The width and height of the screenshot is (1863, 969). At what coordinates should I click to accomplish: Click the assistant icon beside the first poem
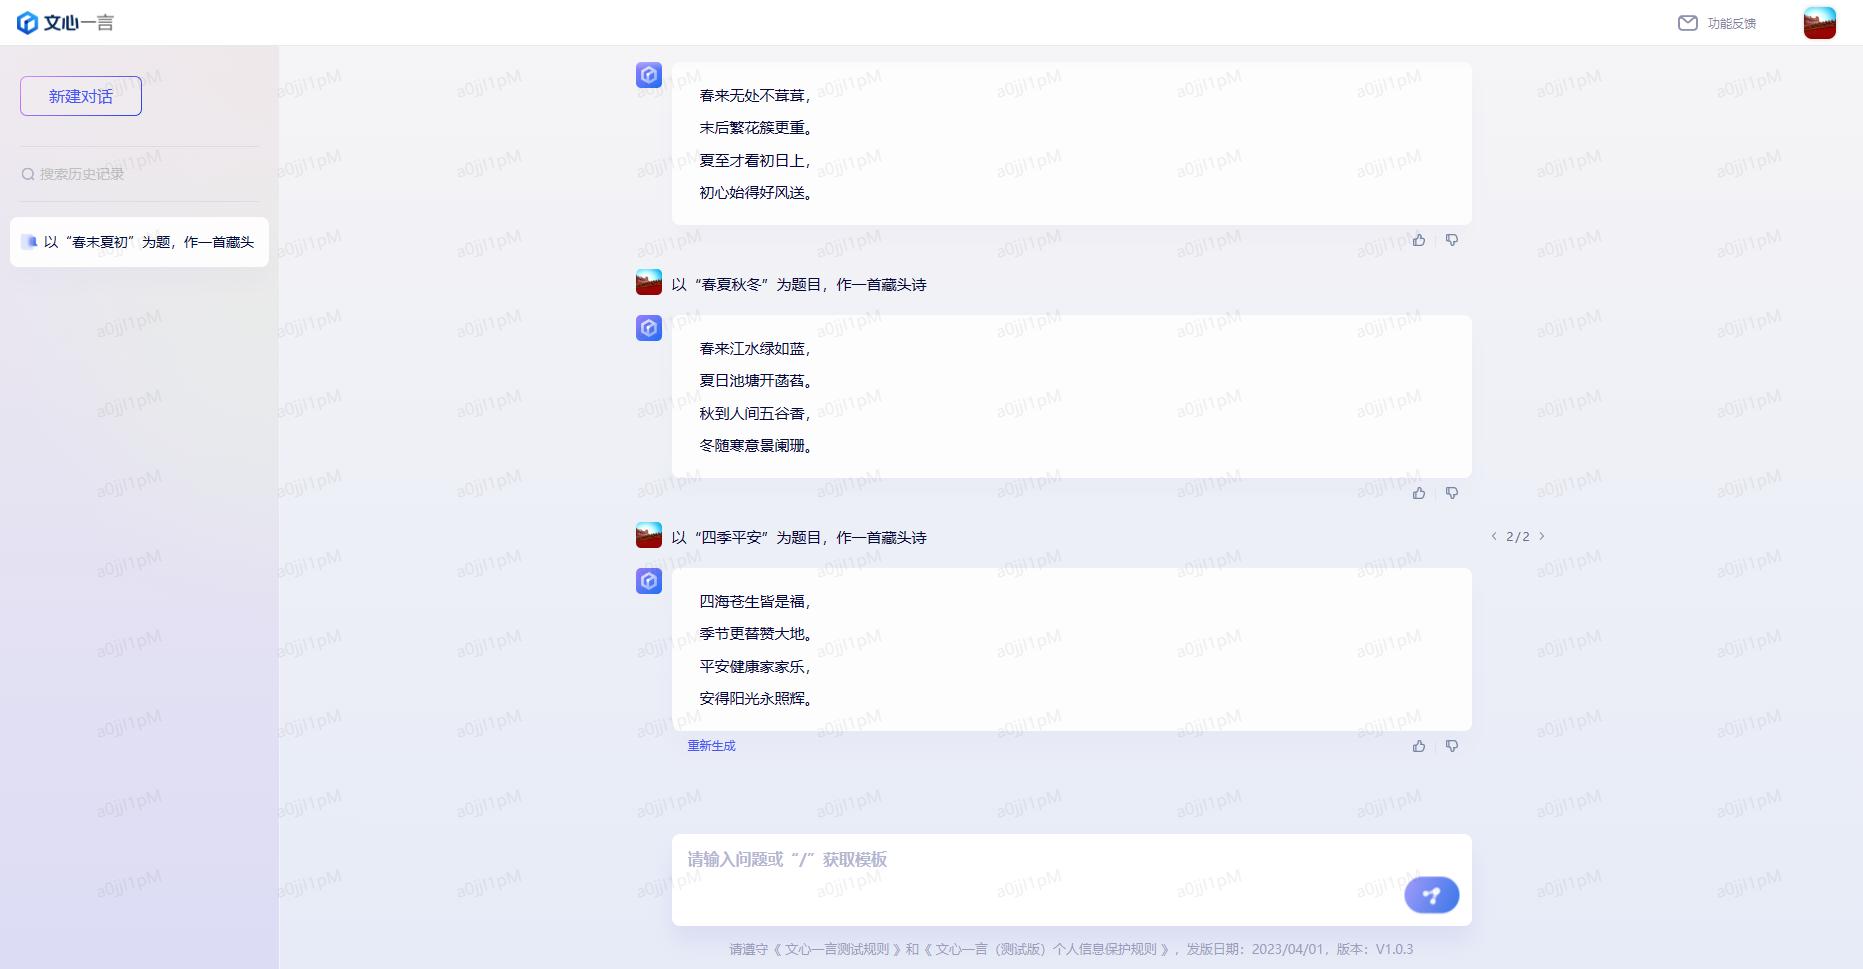pyautogui.click(x=648, y=75)
